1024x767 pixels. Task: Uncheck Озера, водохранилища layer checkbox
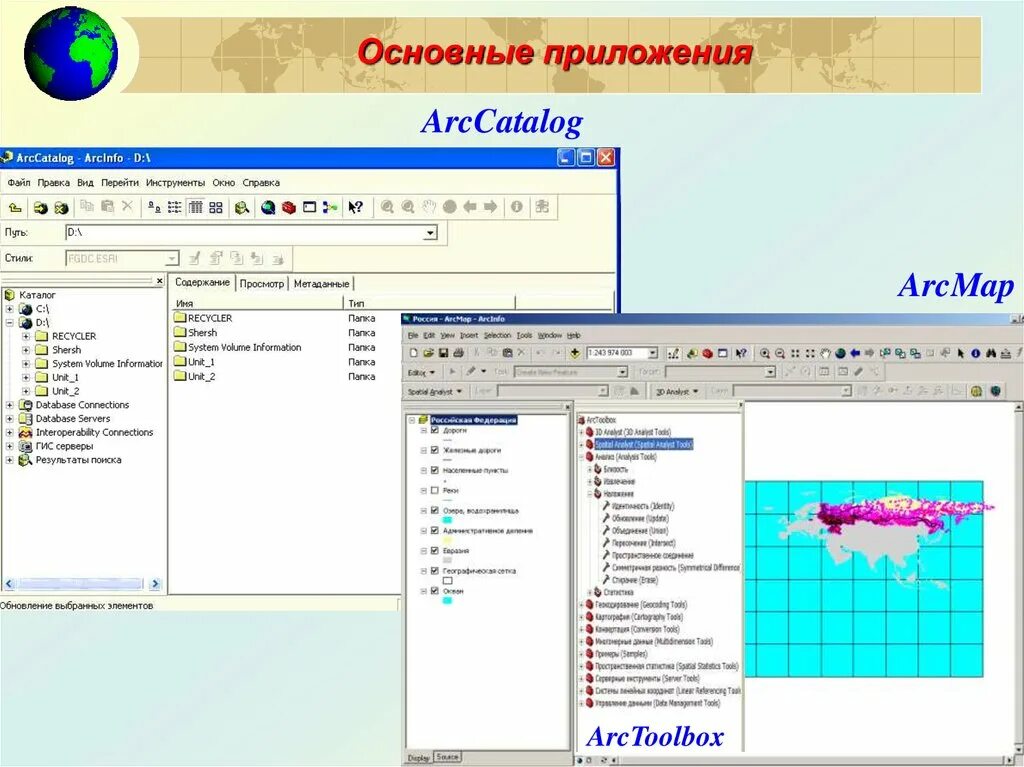(x=434, y=510)
